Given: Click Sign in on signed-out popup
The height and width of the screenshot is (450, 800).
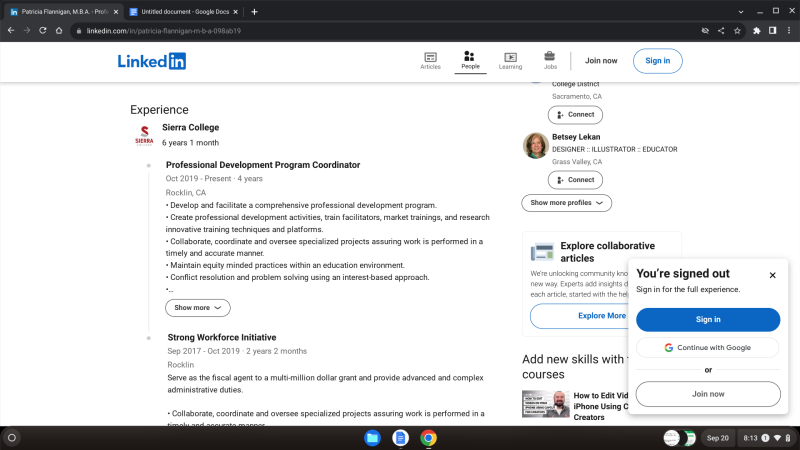Looking at the screenshot, I should (x=708, y=319).
